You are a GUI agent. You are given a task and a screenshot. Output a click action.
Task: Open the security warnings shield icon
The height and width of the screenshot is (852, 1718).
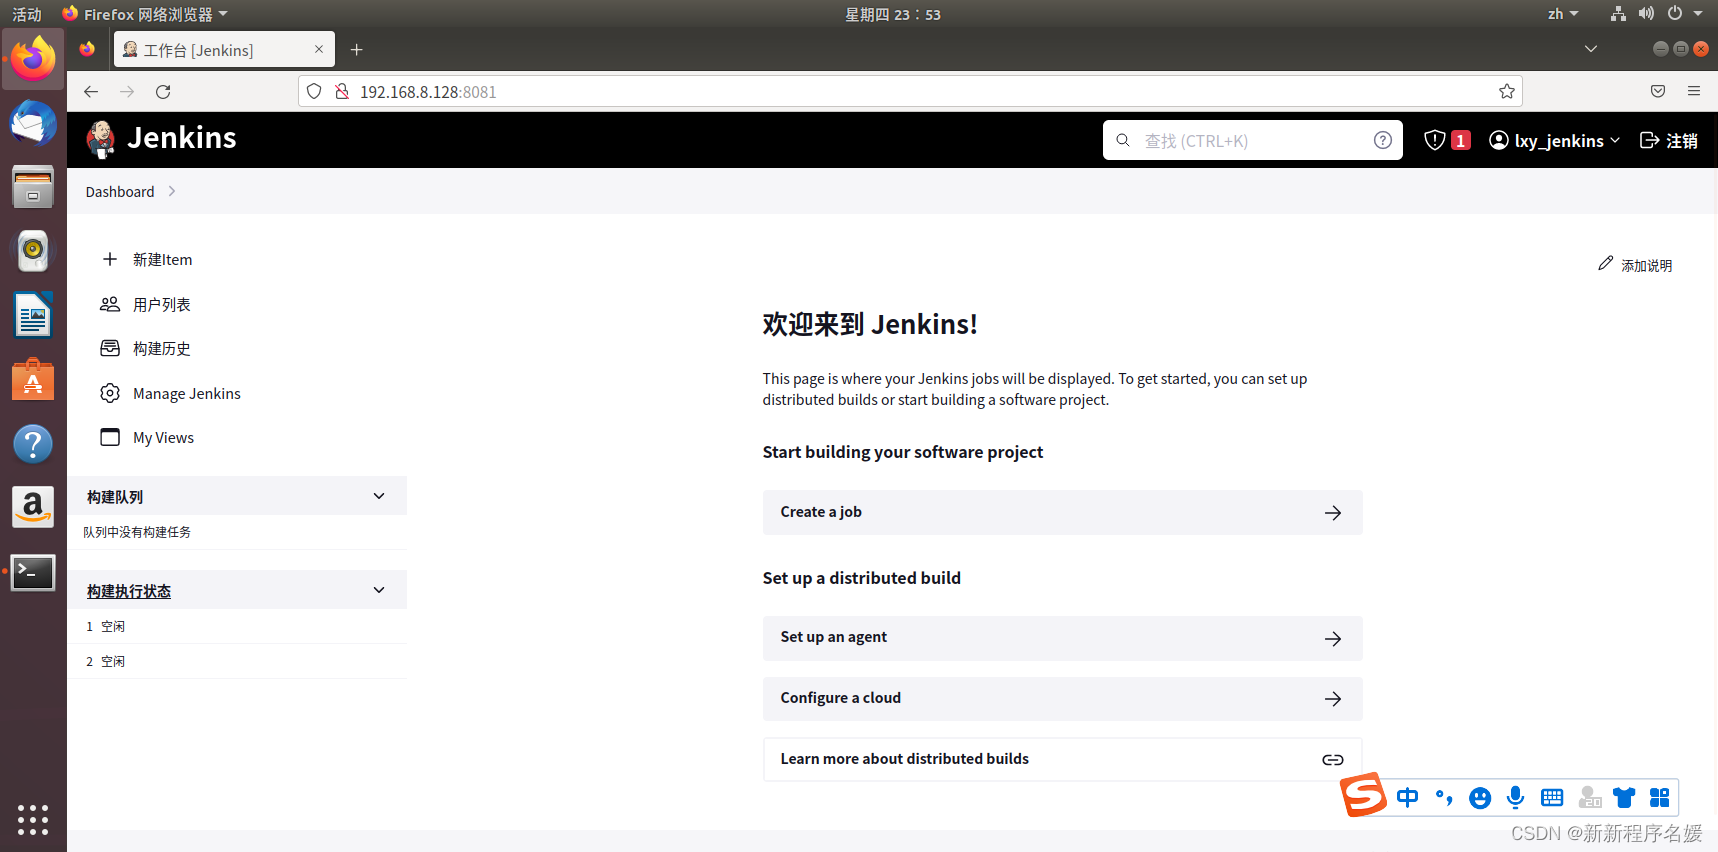[x=1435, y=140]
